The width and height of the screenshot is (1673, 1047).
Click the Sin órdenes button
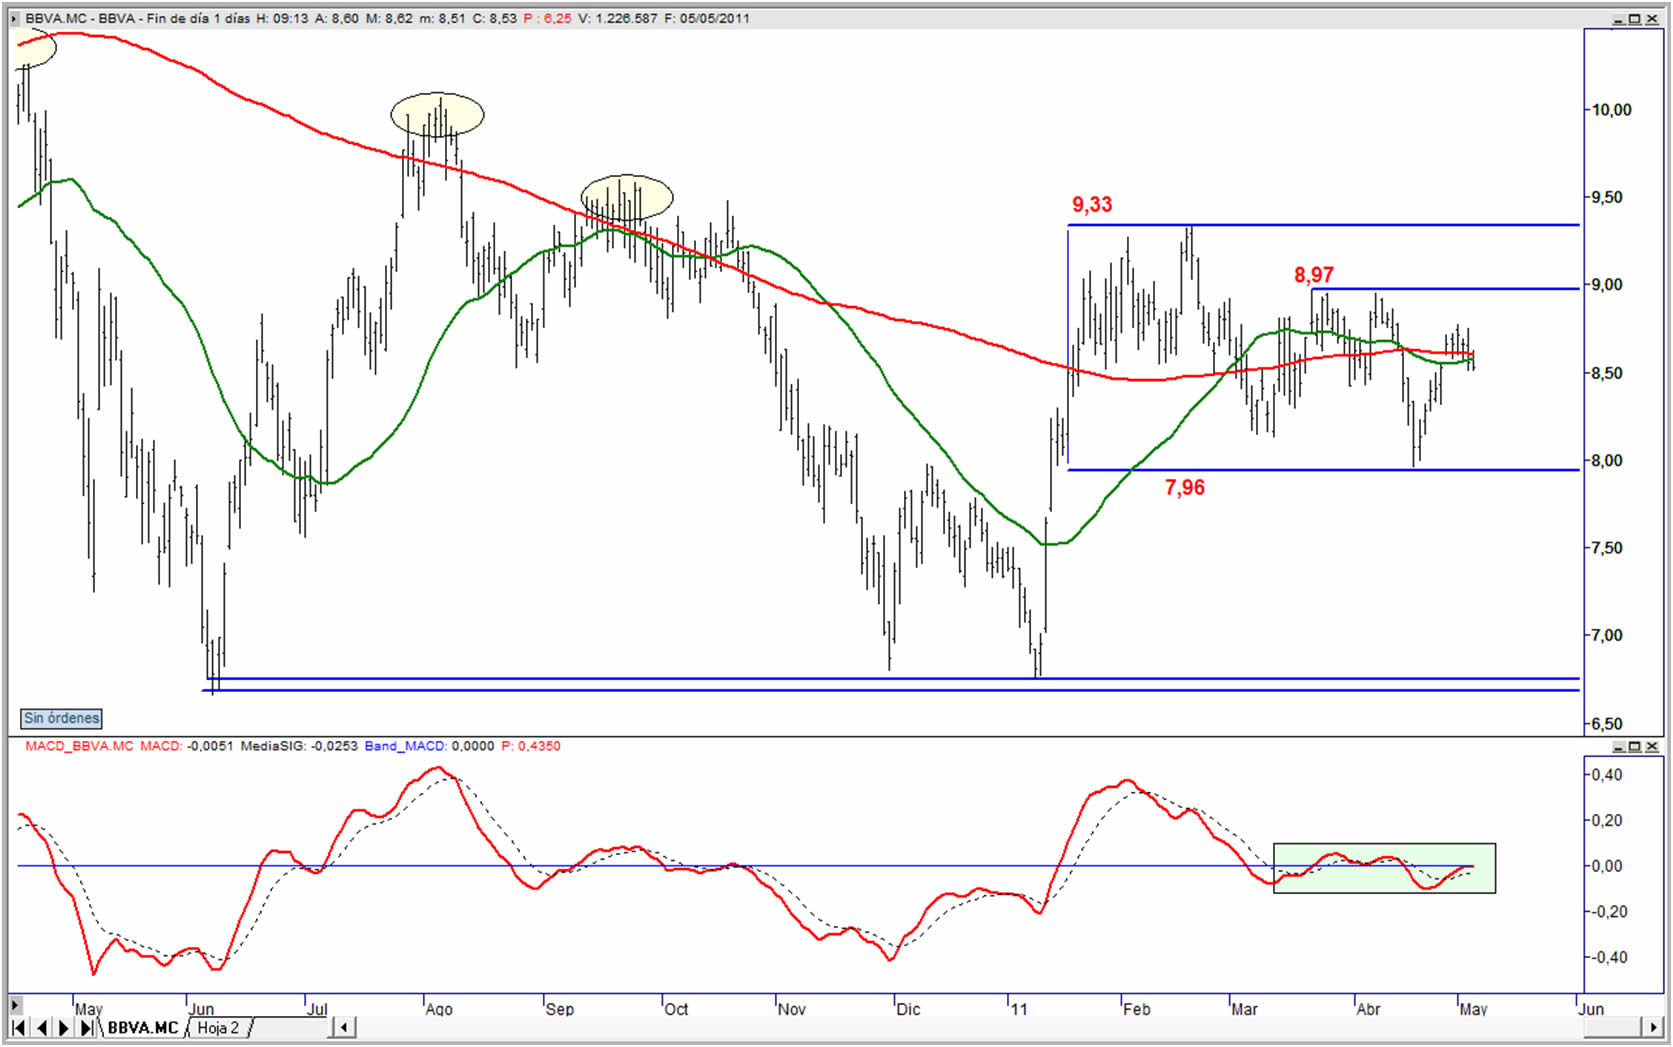point(62,718)
